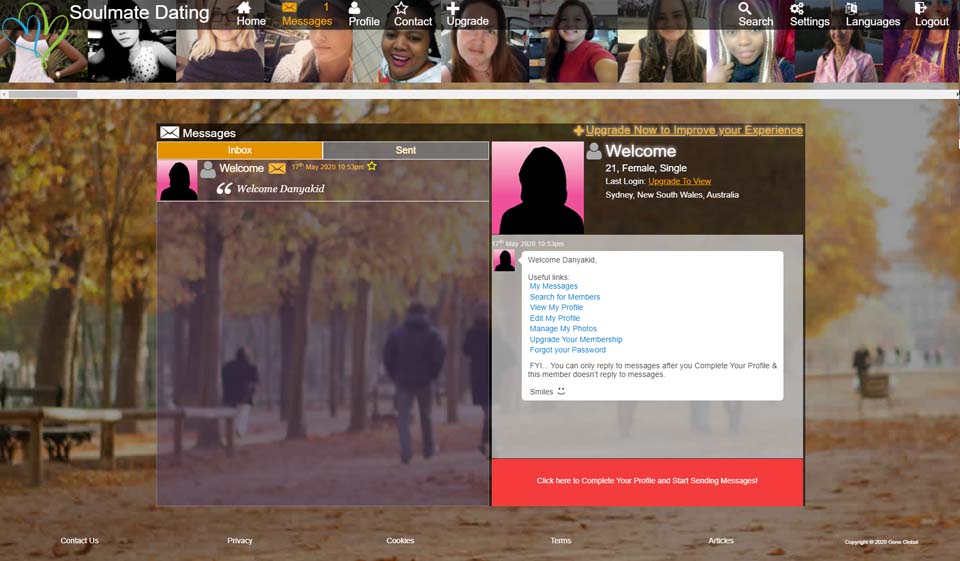This screenshot has width=960, height=561.
Task: Select the Inbox tab
Action: [240, 150]
